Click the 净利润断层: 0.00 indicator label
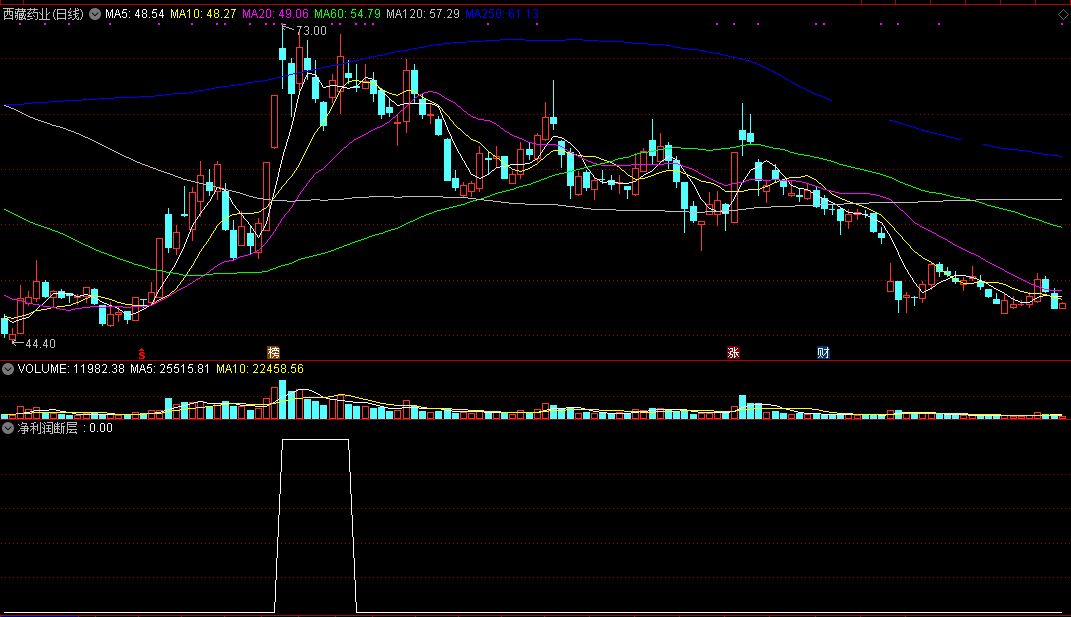Screen dimensions: 1071x617 tap(65, 428)
